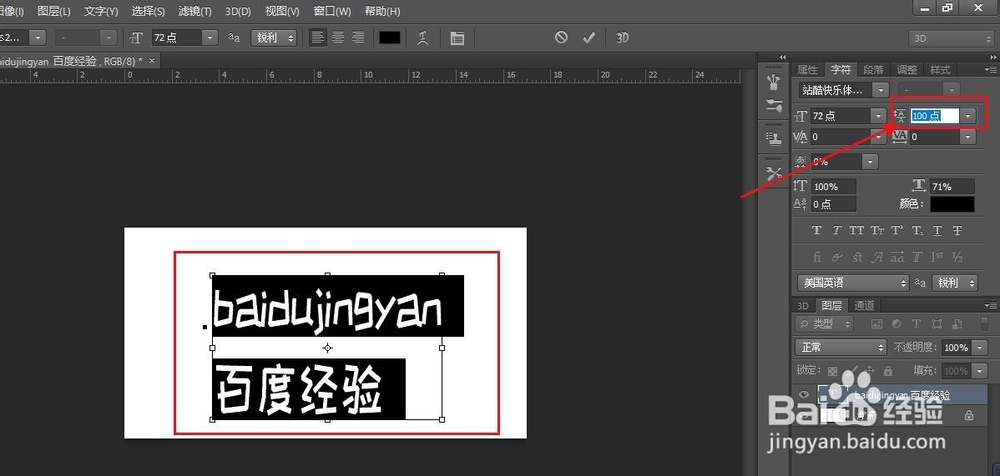Open the 选择(S) menu
Viewport: 1000px width, 476px height.
tap(148, 11)
